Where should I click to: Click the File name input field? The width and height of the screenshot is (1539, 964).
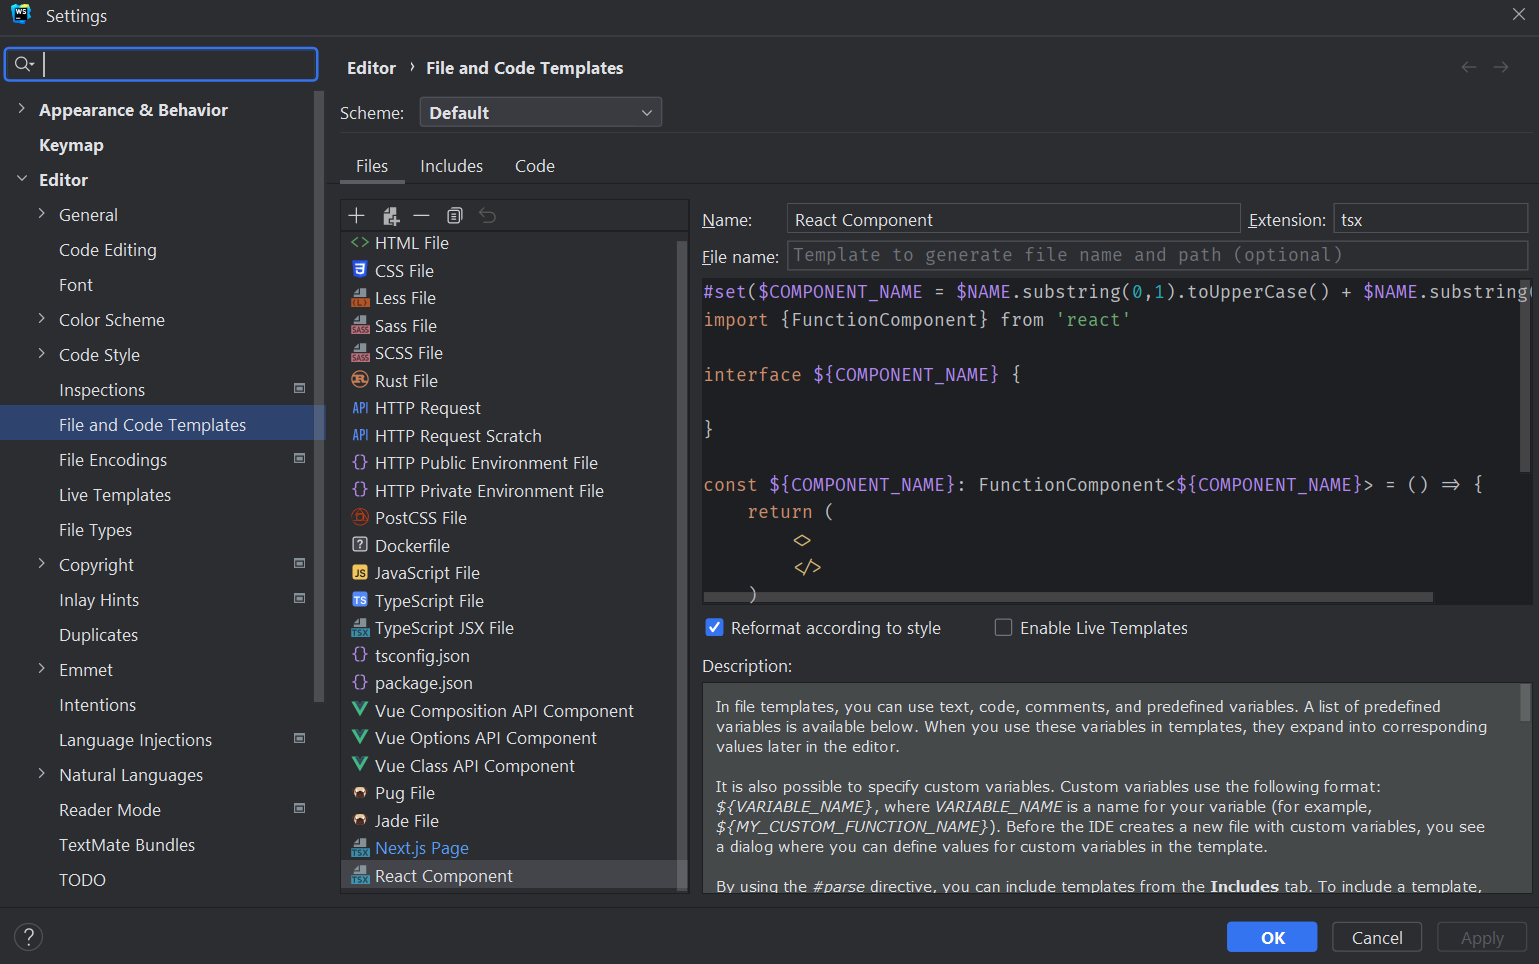click(1157, 255)
